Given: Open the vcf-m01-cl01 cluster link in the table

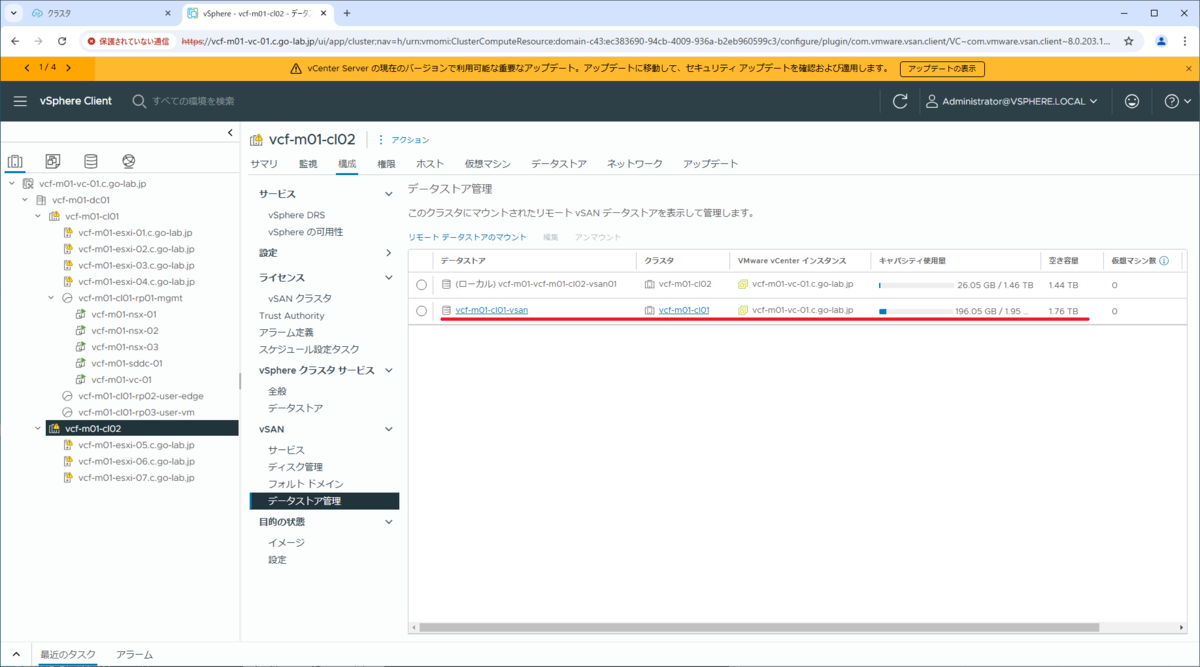Looking at the screenshot, I should coord(684,310).
